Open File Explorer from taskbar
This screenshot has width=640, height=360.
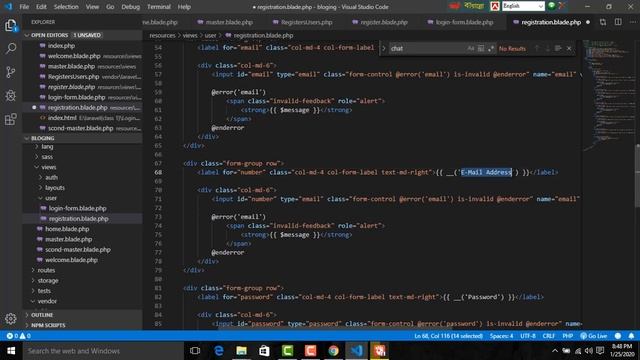point(242,351)
